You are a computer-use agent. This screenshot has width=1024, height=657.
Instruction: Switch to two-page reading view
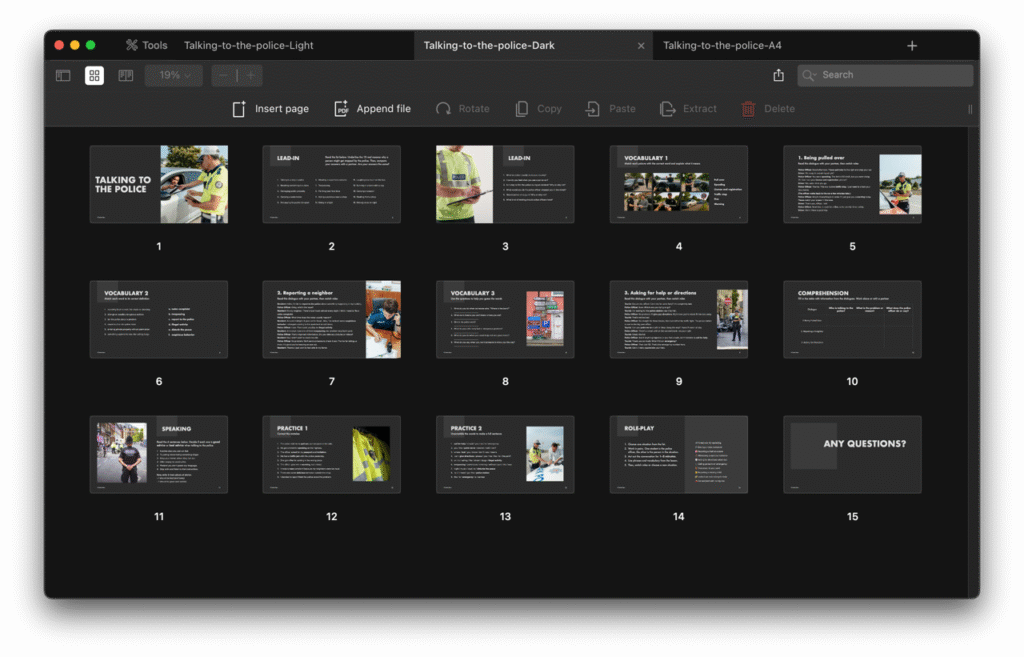[126, 75]
